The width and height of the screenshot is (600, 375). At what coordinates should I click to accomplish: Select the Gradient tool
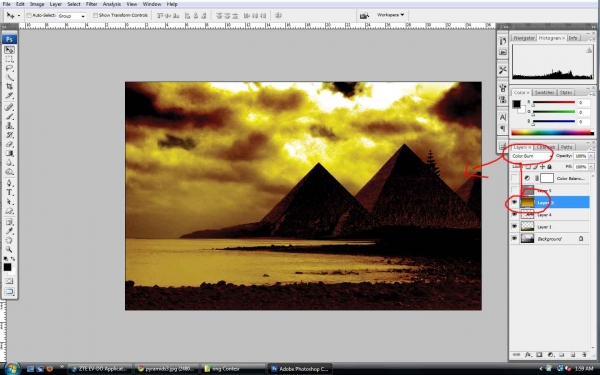click(x=9, y=153)
